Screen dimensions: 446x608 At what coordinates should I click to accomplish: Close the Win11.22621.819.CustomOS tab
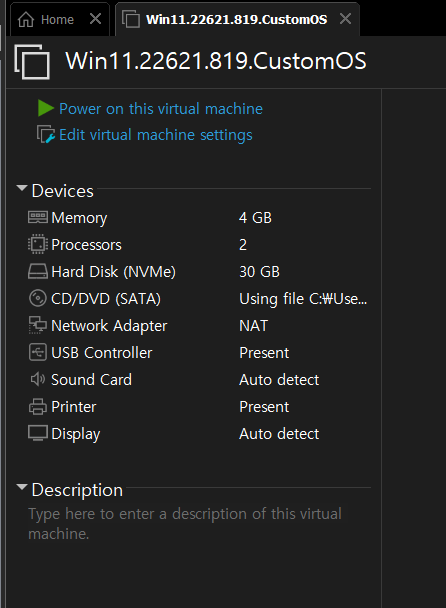coord(345,19)
